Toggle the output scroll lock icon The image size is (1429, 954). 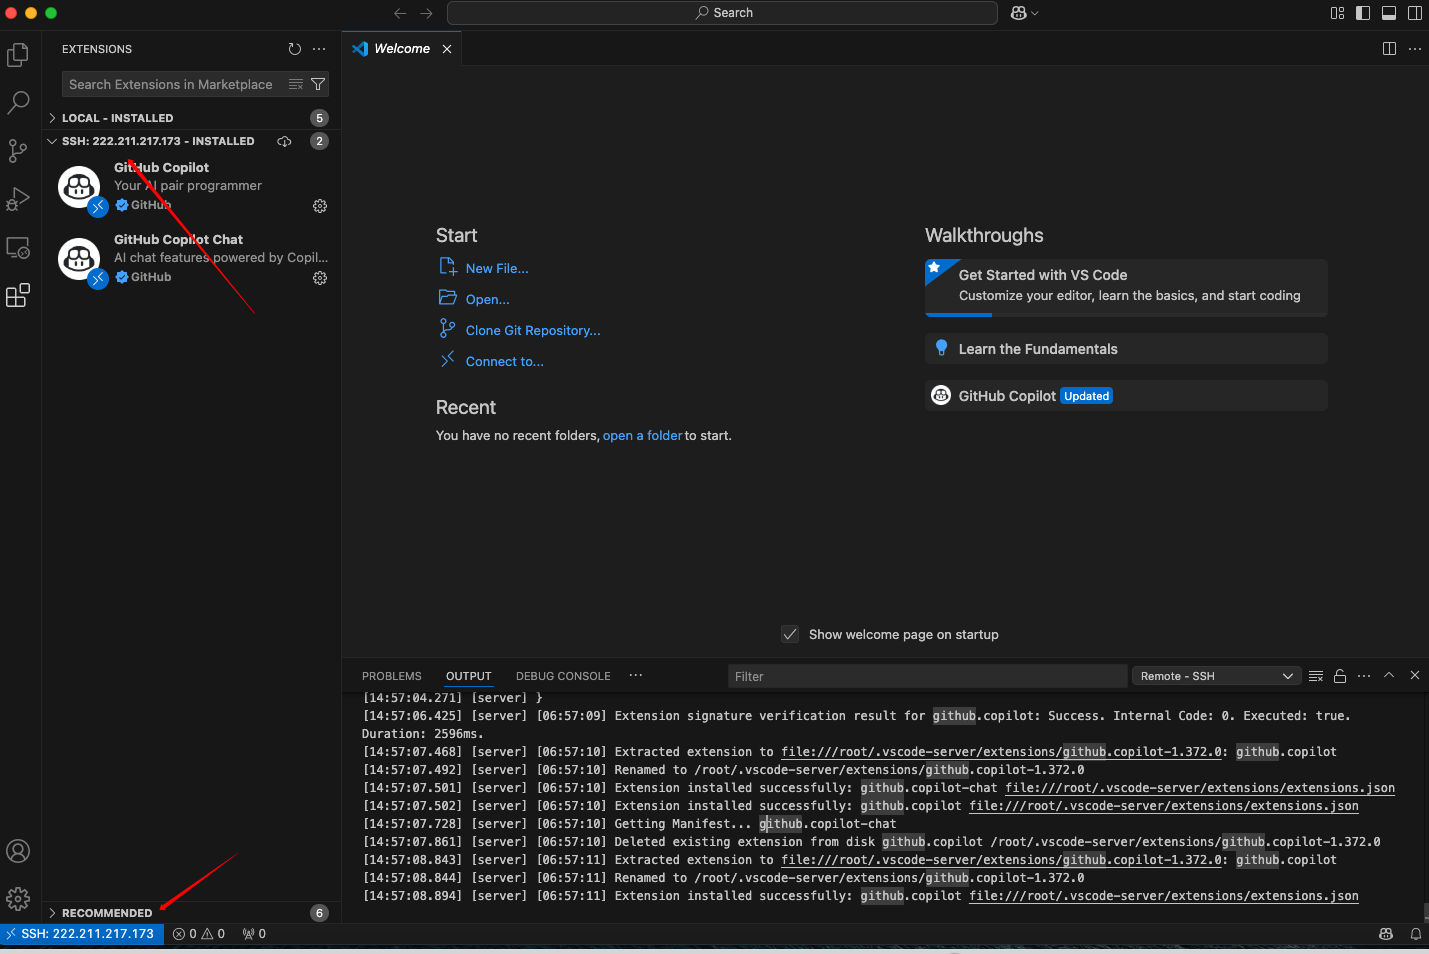point(1340,676)
